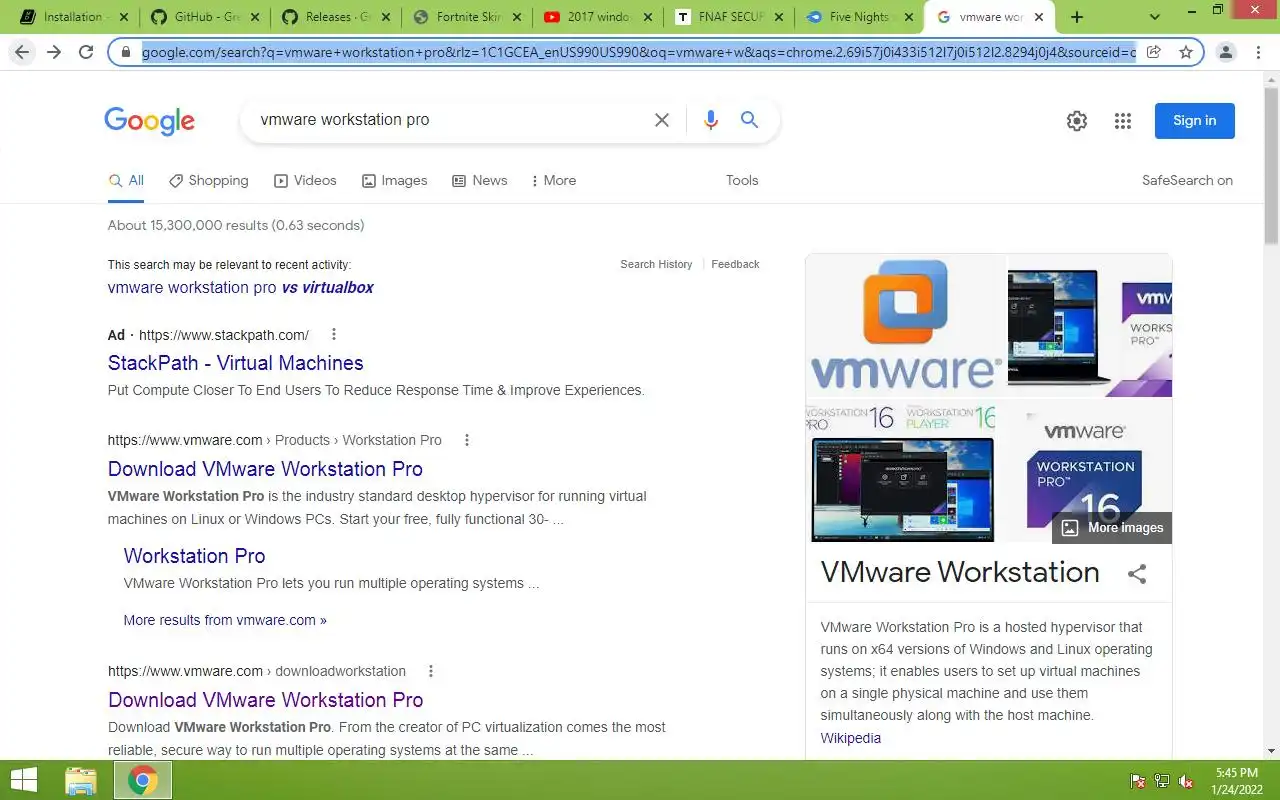Share VMware Workstation knowledge panel icon
Screen dimensions: 1280x800
(x=1137, y=574)
